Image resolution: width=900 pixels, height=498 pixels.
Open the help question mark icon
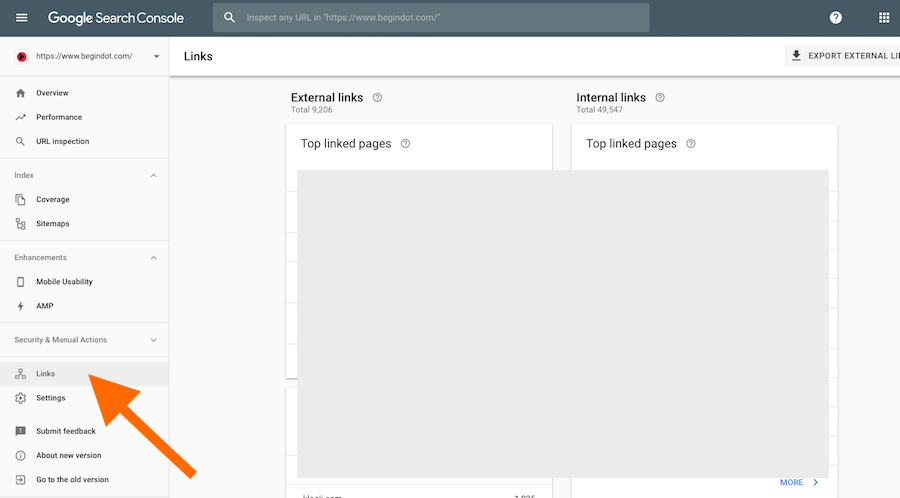(836, 18)
